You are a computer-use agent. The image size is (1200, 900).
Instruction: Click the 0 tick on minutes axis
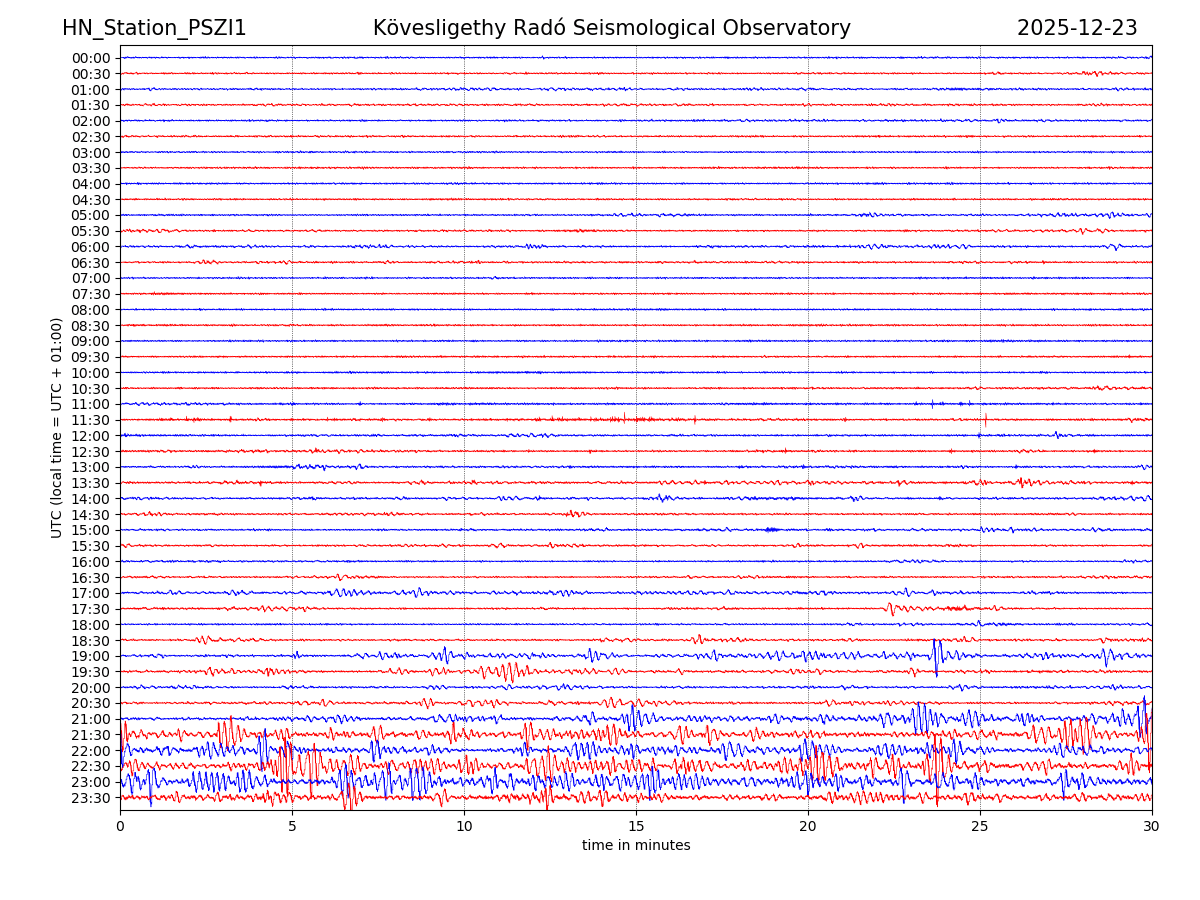coord(120,827)
